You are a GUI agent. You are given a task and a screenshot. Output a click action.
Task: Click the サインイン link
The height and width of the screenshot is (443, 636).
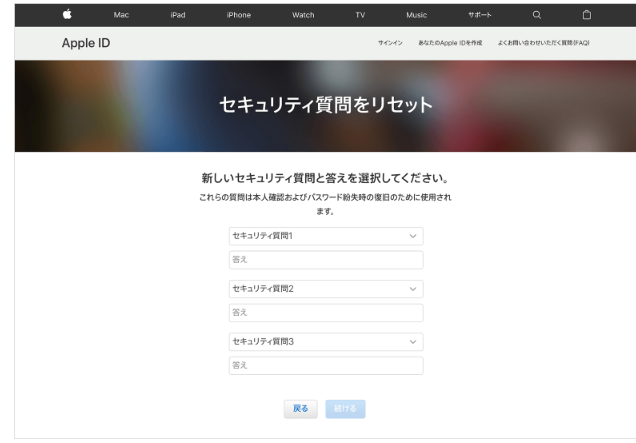tap(390, 43)
